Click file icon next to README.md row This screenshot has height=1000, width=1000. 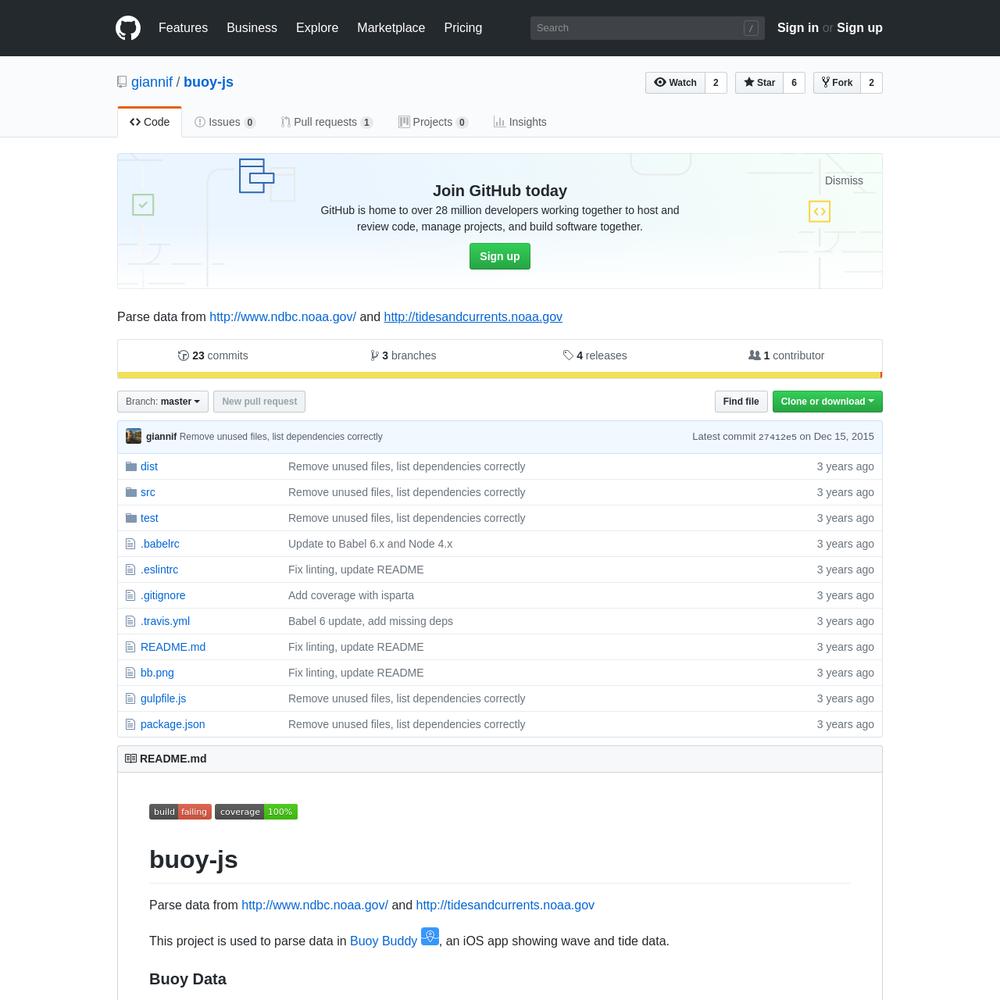(130, 647)
